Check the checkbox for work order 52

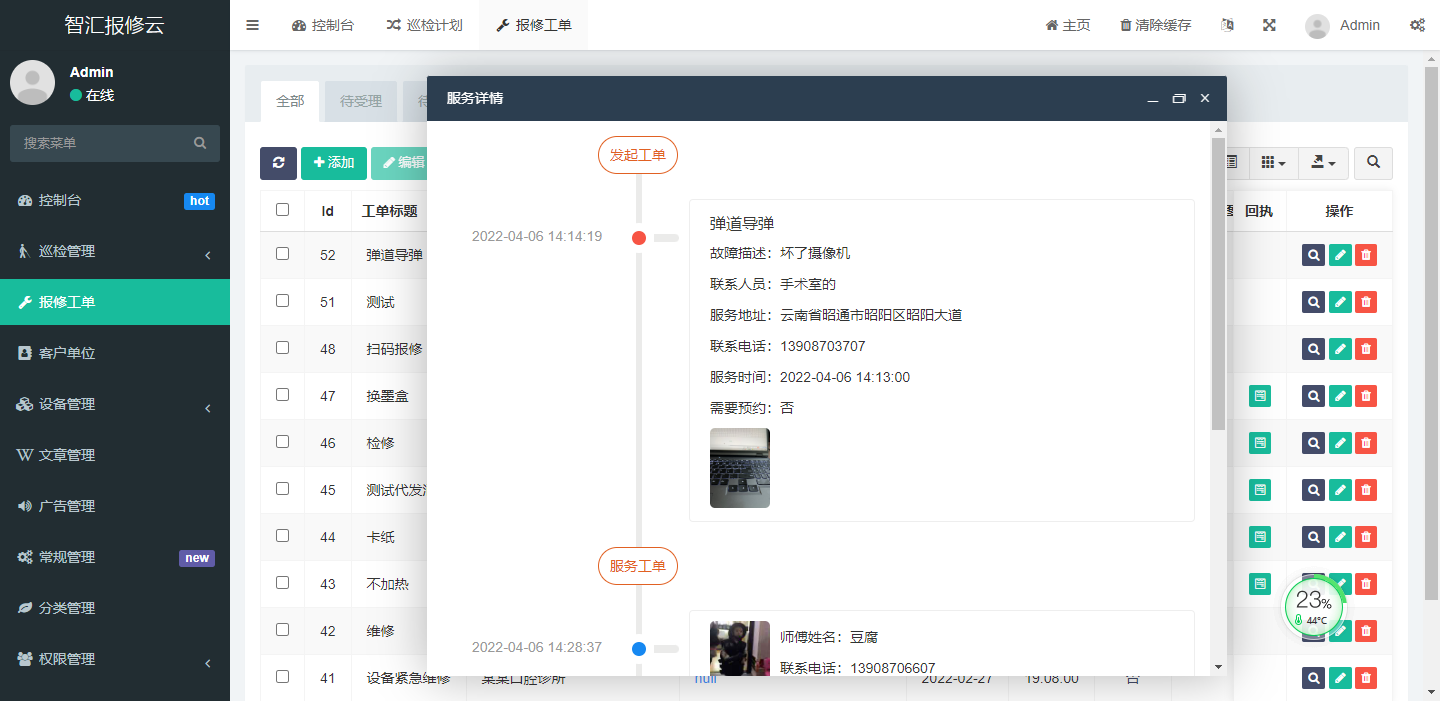(x=283, y=255)
